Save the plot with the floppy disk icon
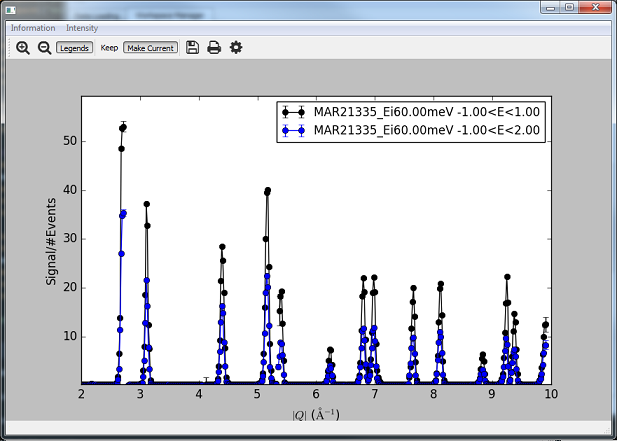This screenshot has width=617, height=441. click(193, 48)
